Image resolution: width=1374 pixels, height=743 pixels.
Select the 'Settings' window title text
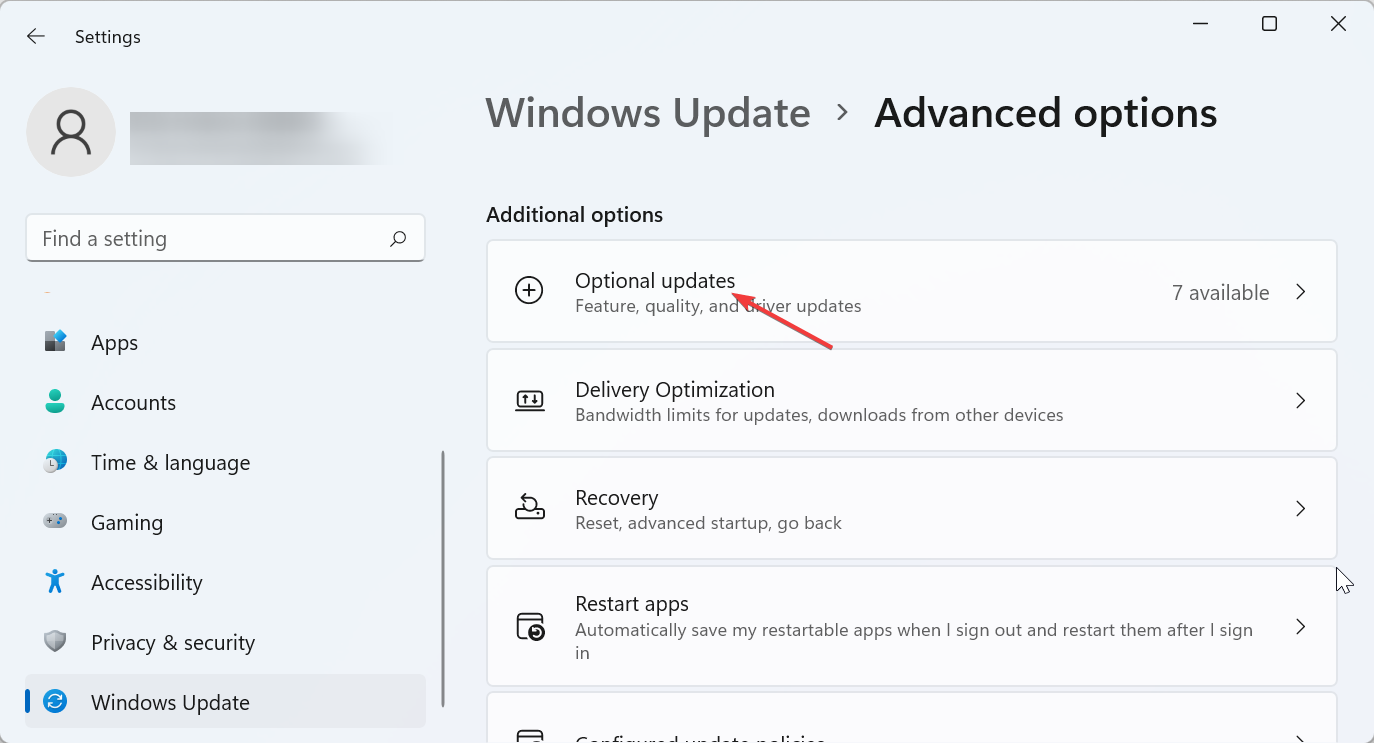click(x=108, y=37)
